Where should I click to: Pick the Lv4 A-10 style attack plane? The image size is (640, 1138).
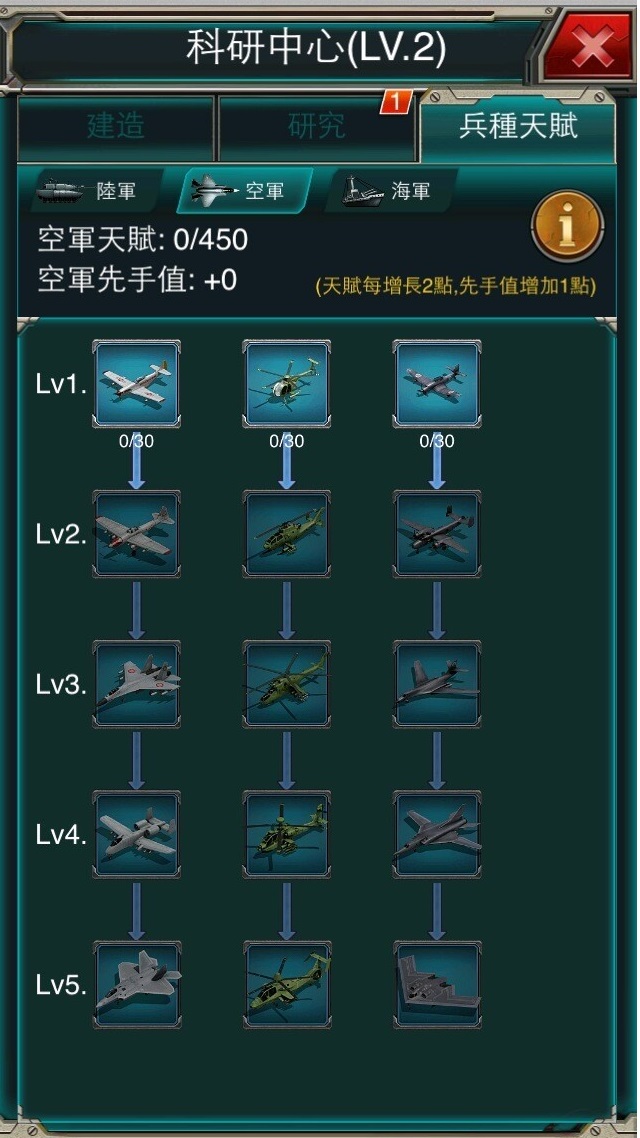(x=136, y=835)
